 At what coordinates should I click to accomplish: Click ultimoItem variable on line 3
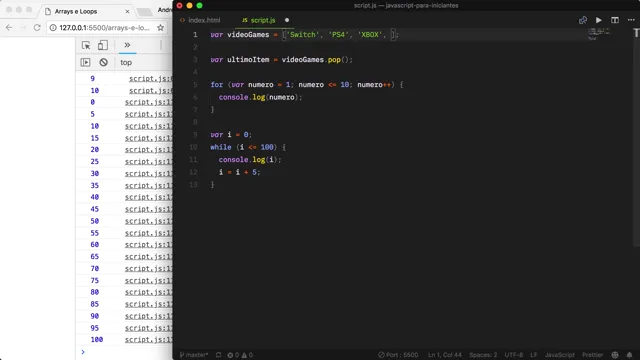(x=248, y=60)
